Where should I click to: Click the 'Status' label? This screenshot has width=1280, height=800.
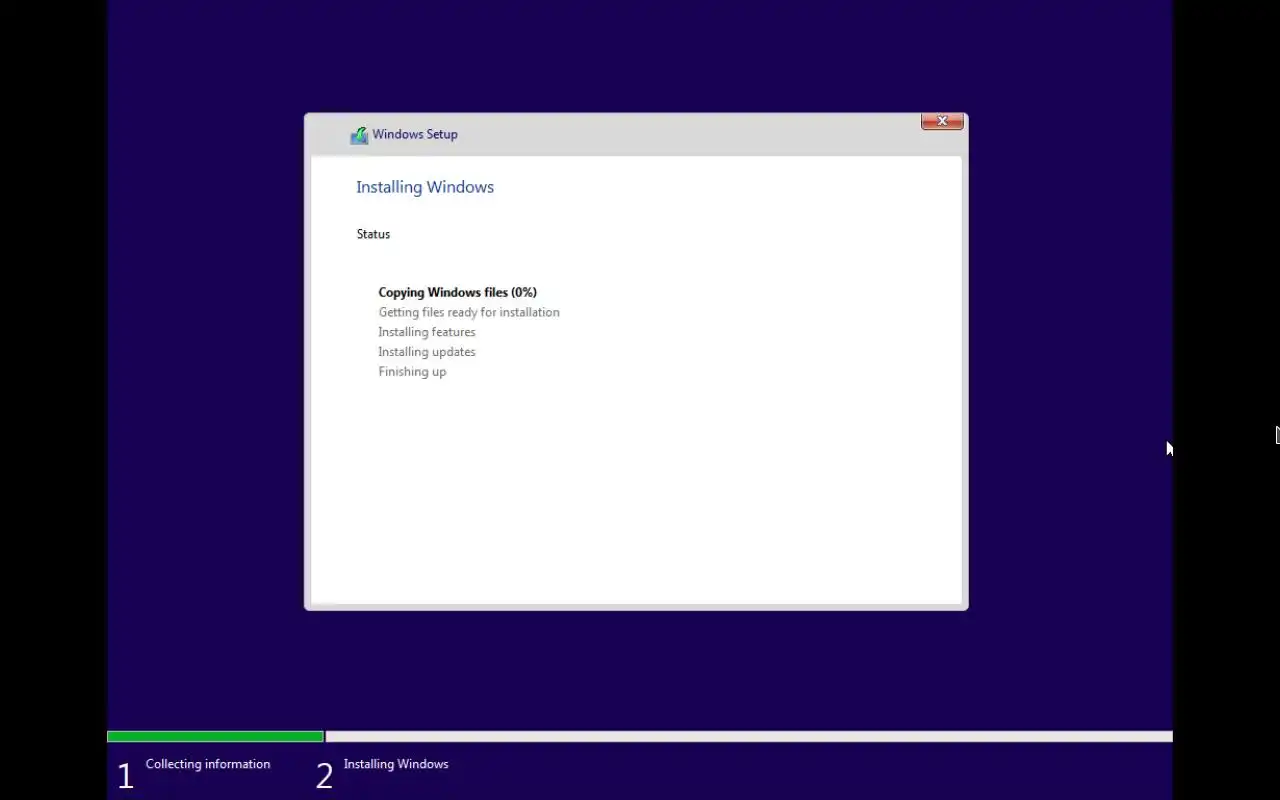[x=373, y=234]
